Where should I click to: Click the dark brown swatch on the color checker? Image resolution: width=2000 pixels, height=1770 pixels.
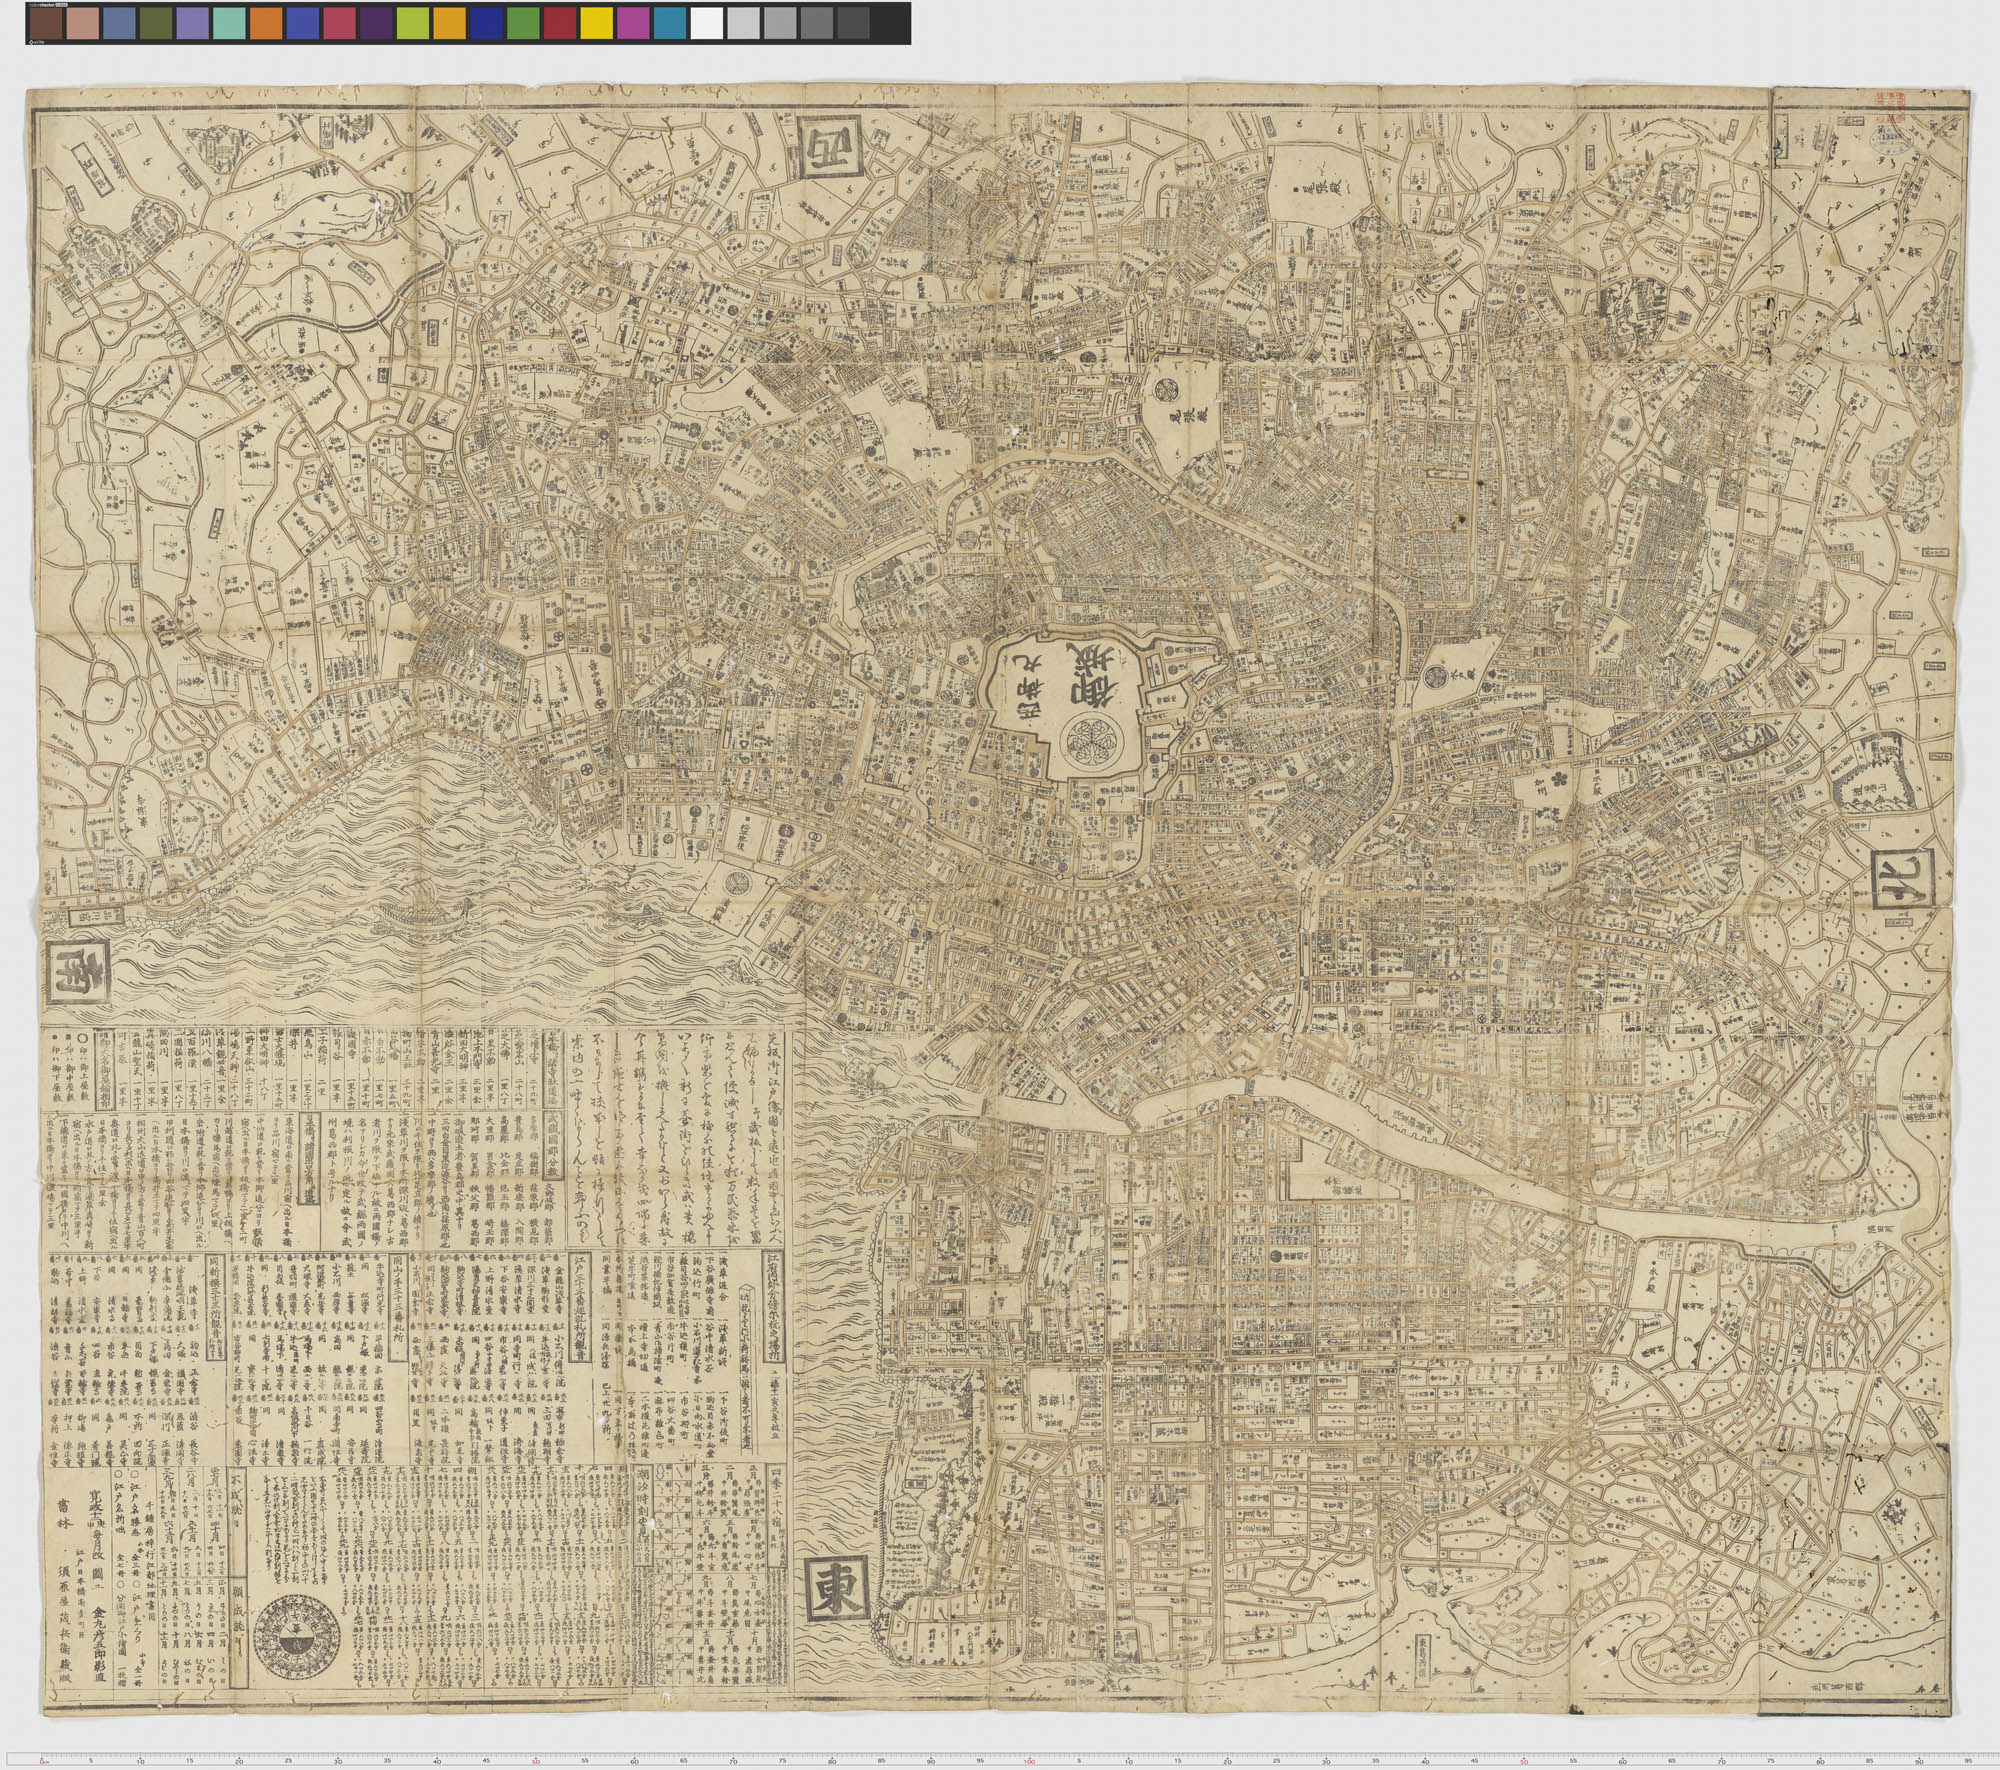tap(48, 24)
